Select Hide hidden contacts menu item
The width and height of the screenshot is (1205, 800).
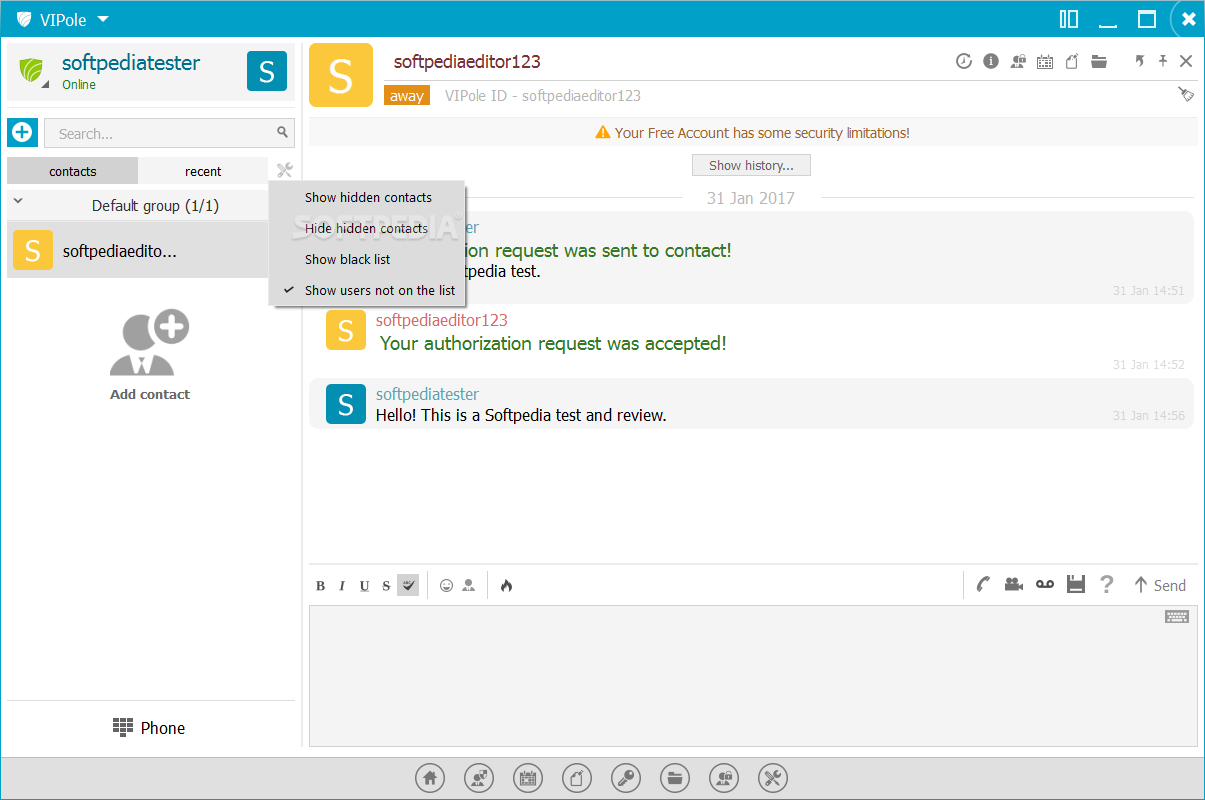click(366, 228)
